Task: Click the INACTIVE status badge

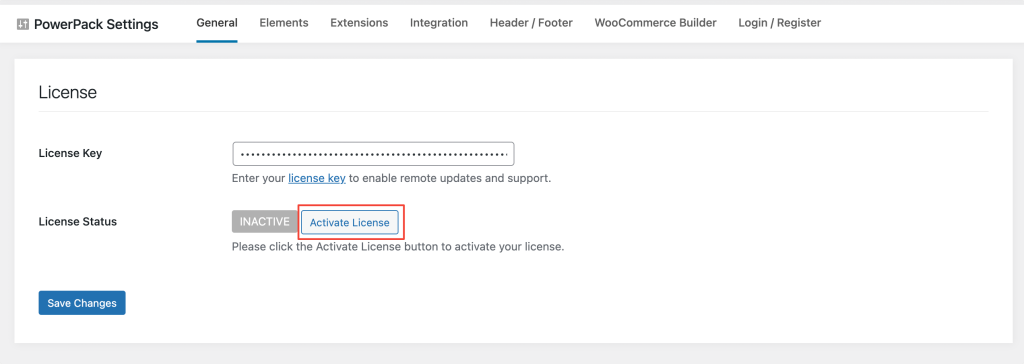Action: pos(264,222)
